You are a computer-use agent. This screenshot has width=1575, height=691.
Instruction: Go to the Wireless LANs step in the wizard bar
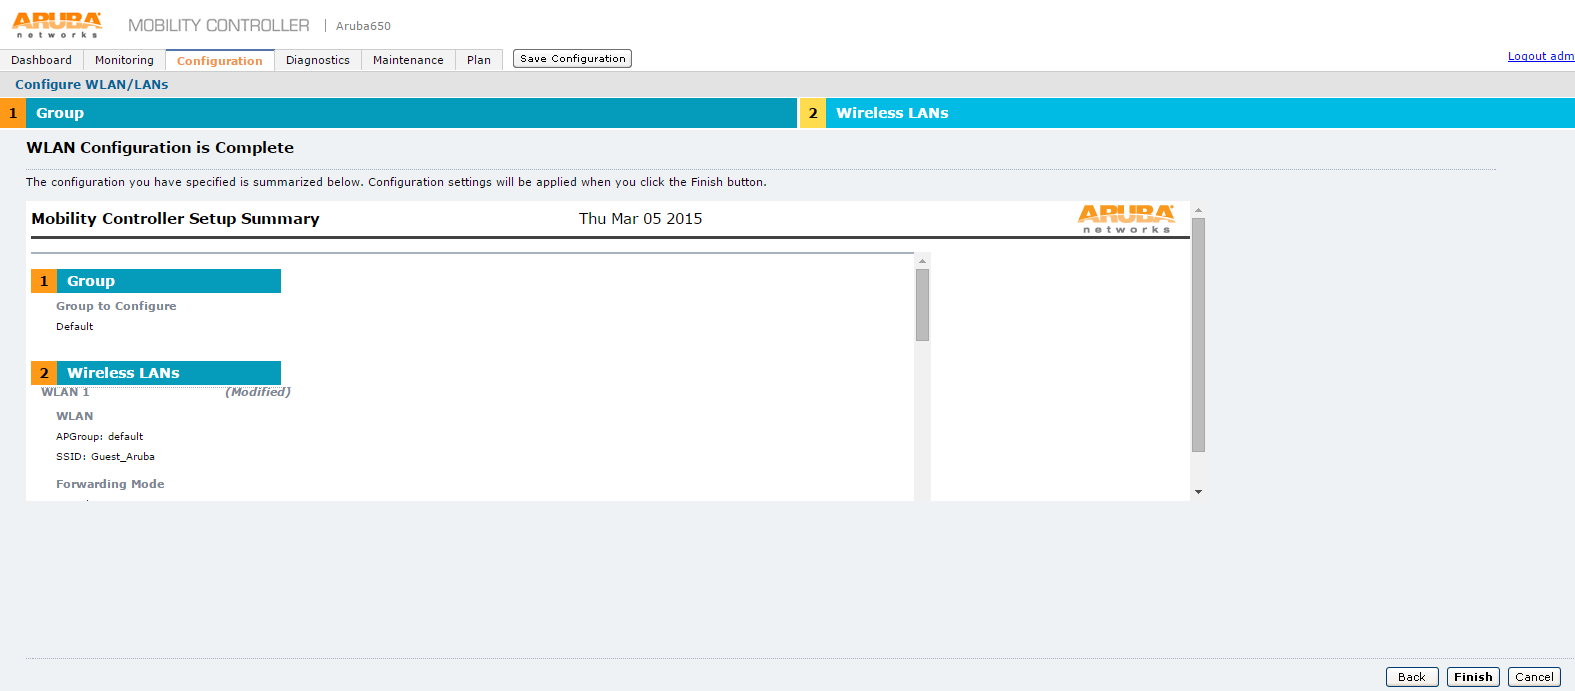(1187, 113)
